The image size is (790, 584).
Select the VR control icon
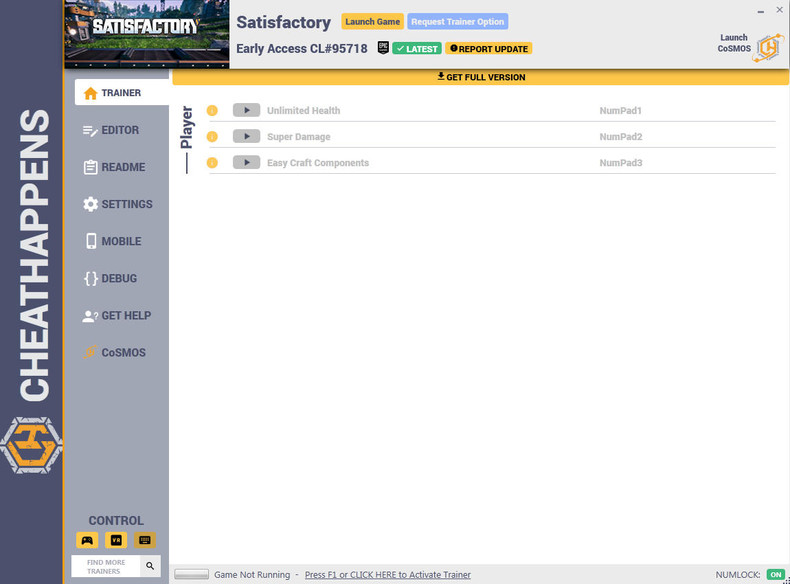(116, 540)
